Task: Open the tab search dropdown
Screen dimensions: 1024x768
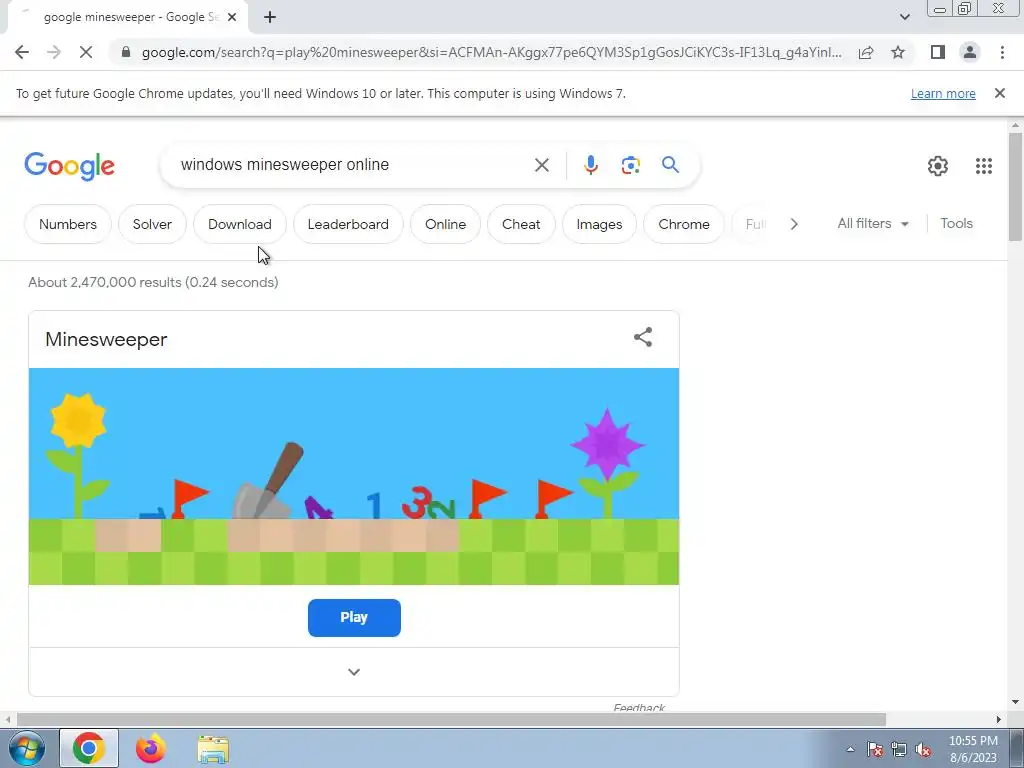Action: pos(904,17)
